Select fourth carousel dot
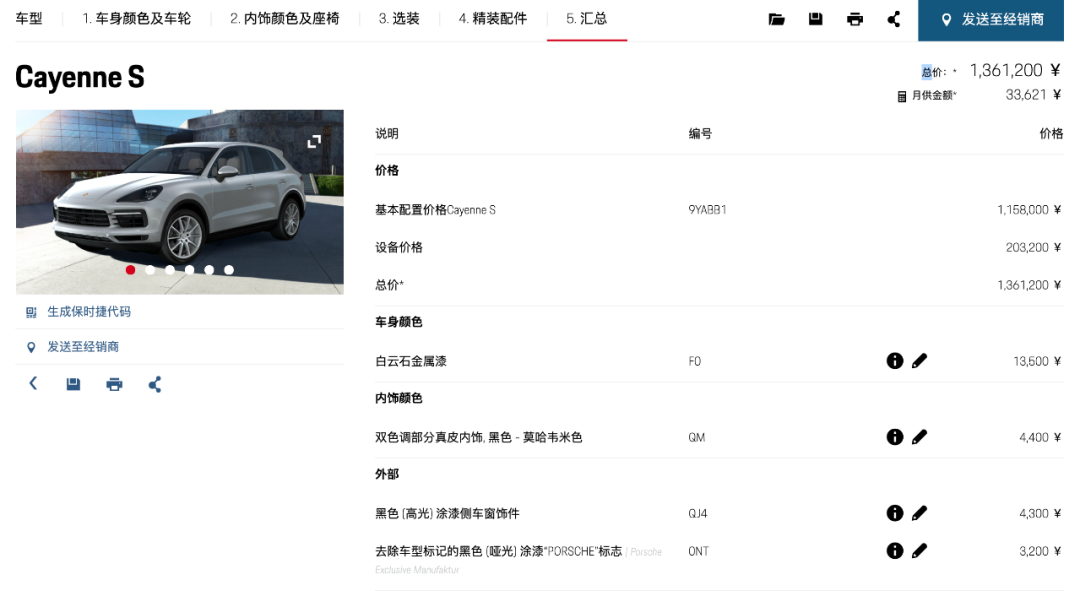This screenshot has height=591, width=1080. pyautogui.click(x=189, y=270)
